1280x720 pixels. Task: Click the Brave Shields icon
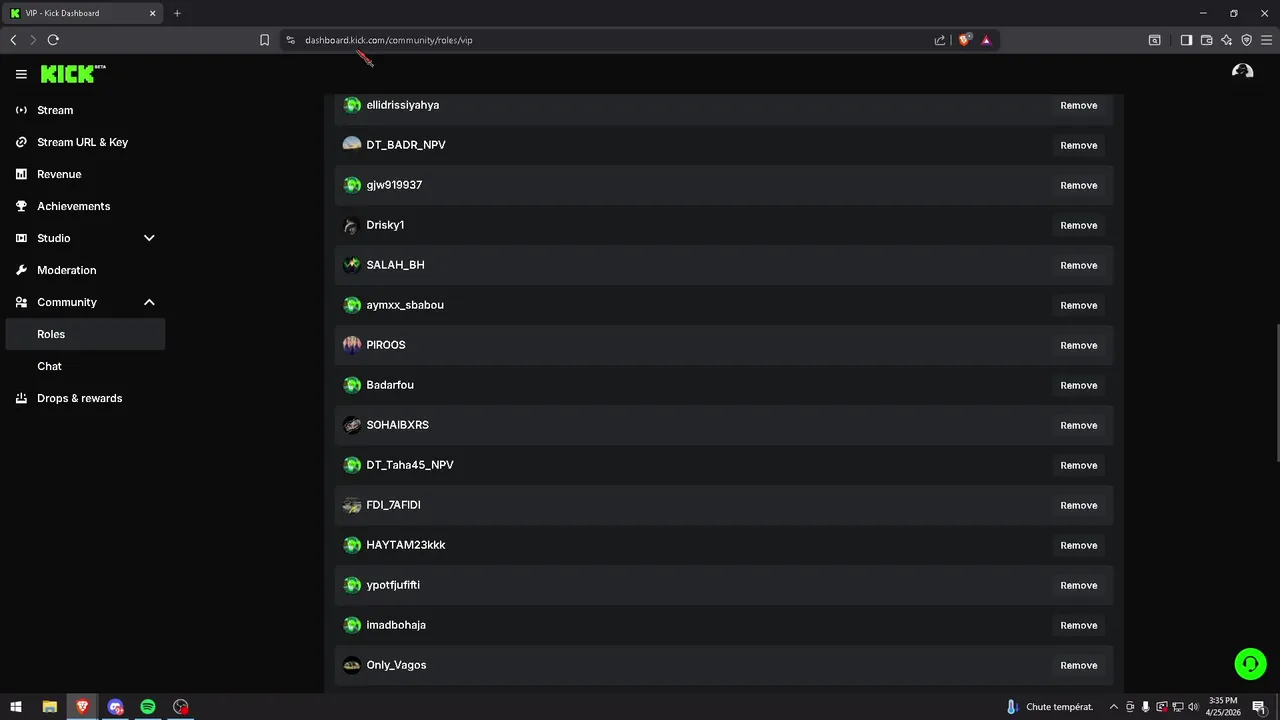964,40
